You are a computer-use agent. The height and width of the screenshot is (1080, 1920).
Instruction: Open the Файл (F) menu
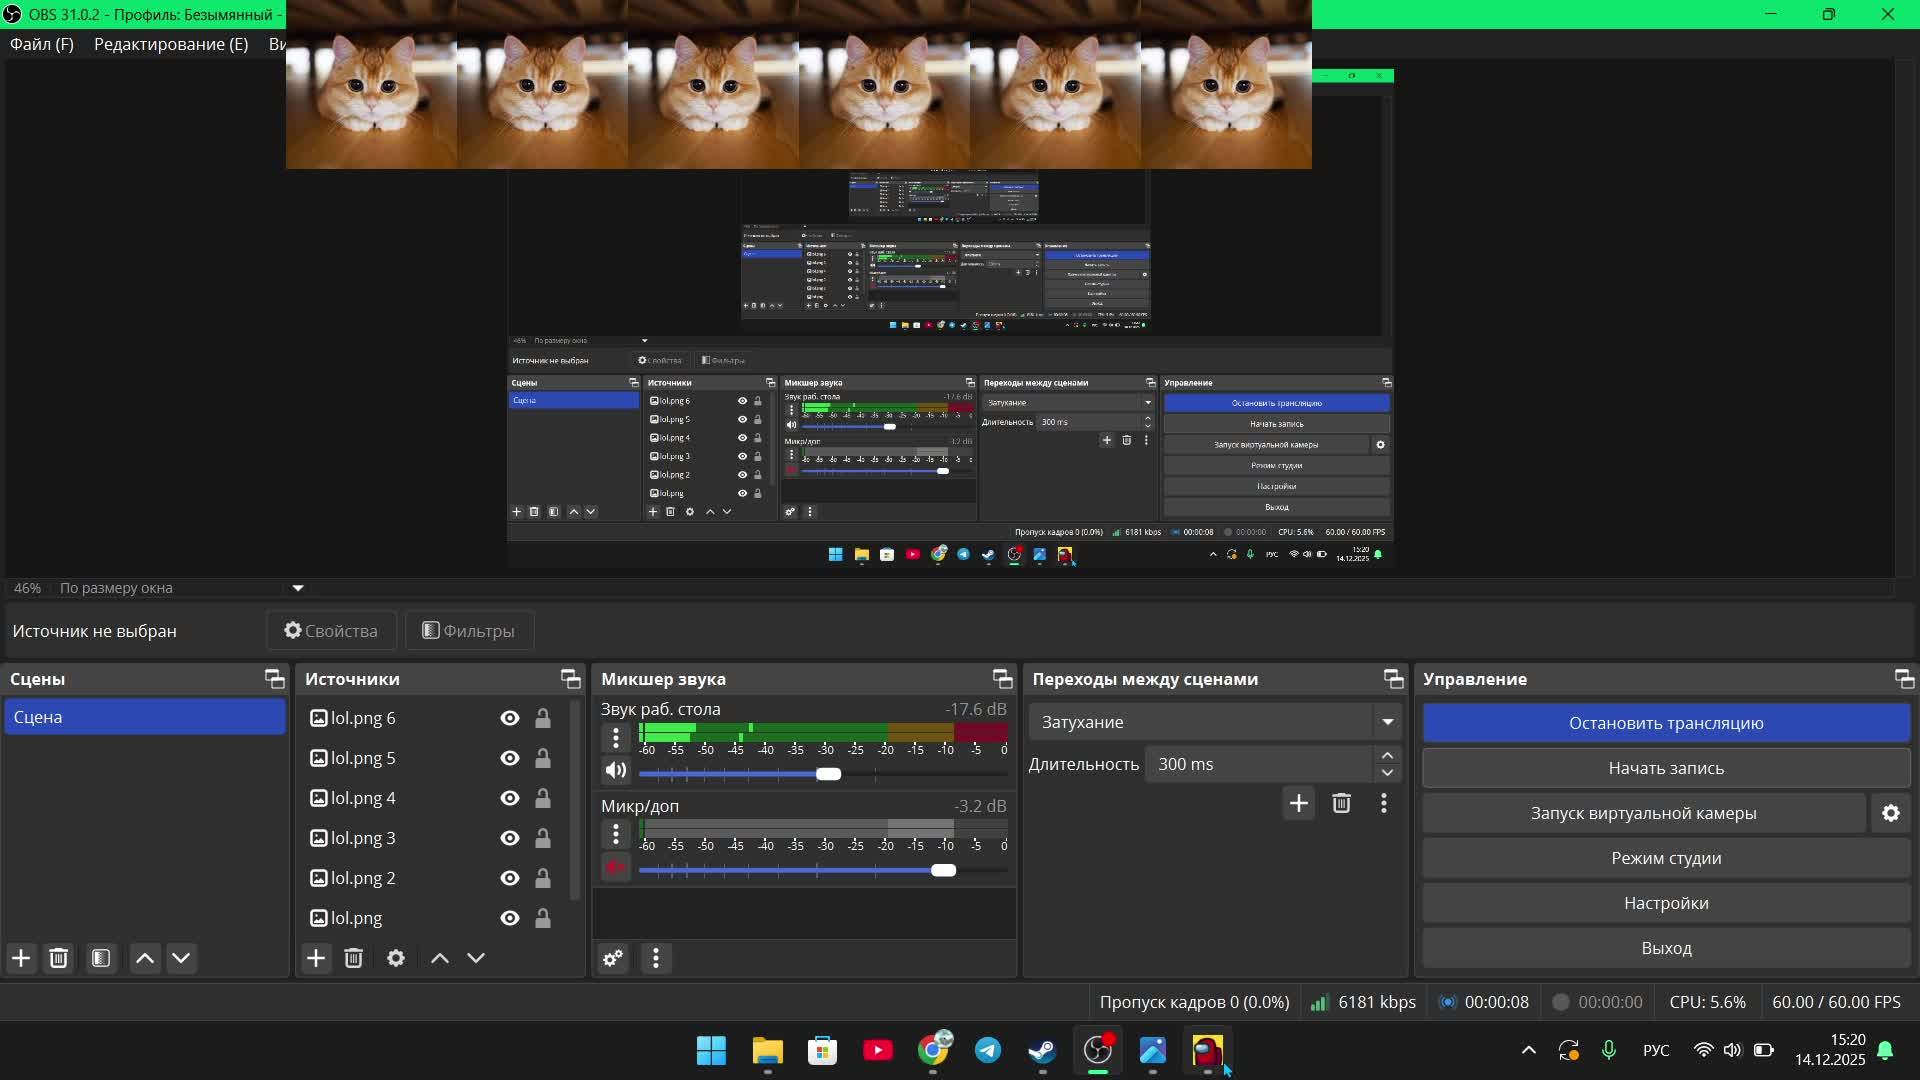pos(42,44)
